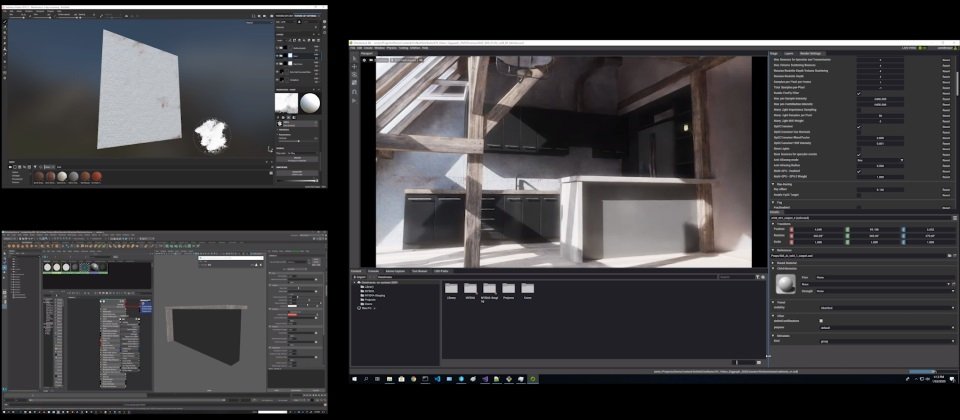Click folder icon at the References path row end
The width and height of the screenshot is (960, 420).
click(950, 255)
